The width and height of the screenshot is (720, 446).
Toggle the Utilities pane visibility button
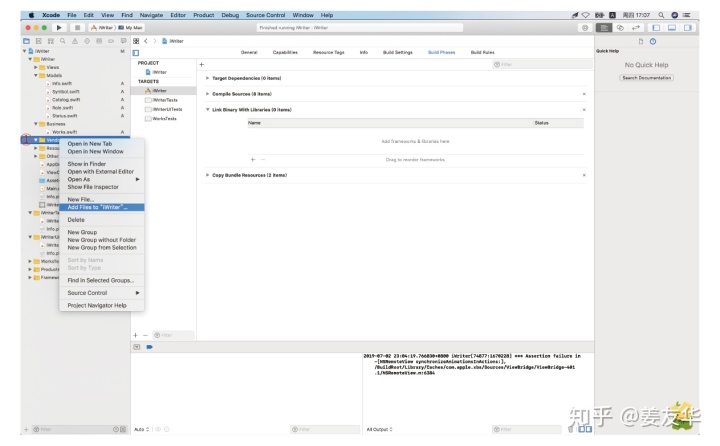pos(687,28)
